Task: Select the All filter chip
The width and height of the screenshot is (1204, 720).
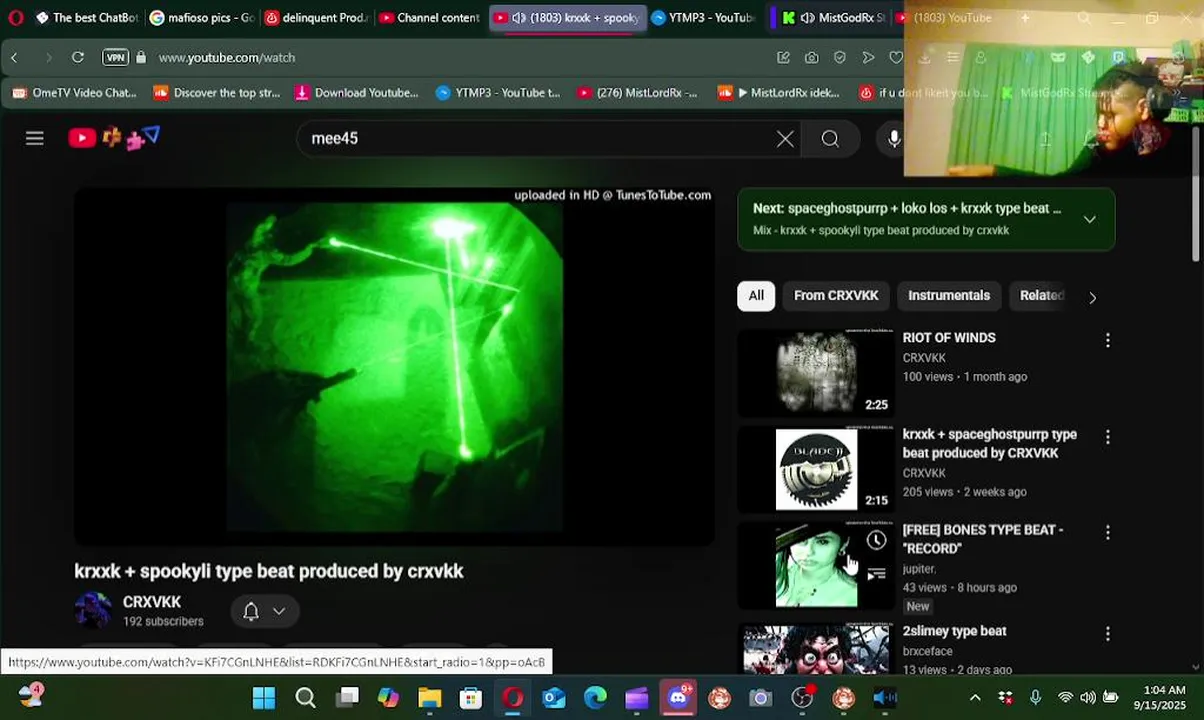Action: pyautogui.click(x=756, y=296)
